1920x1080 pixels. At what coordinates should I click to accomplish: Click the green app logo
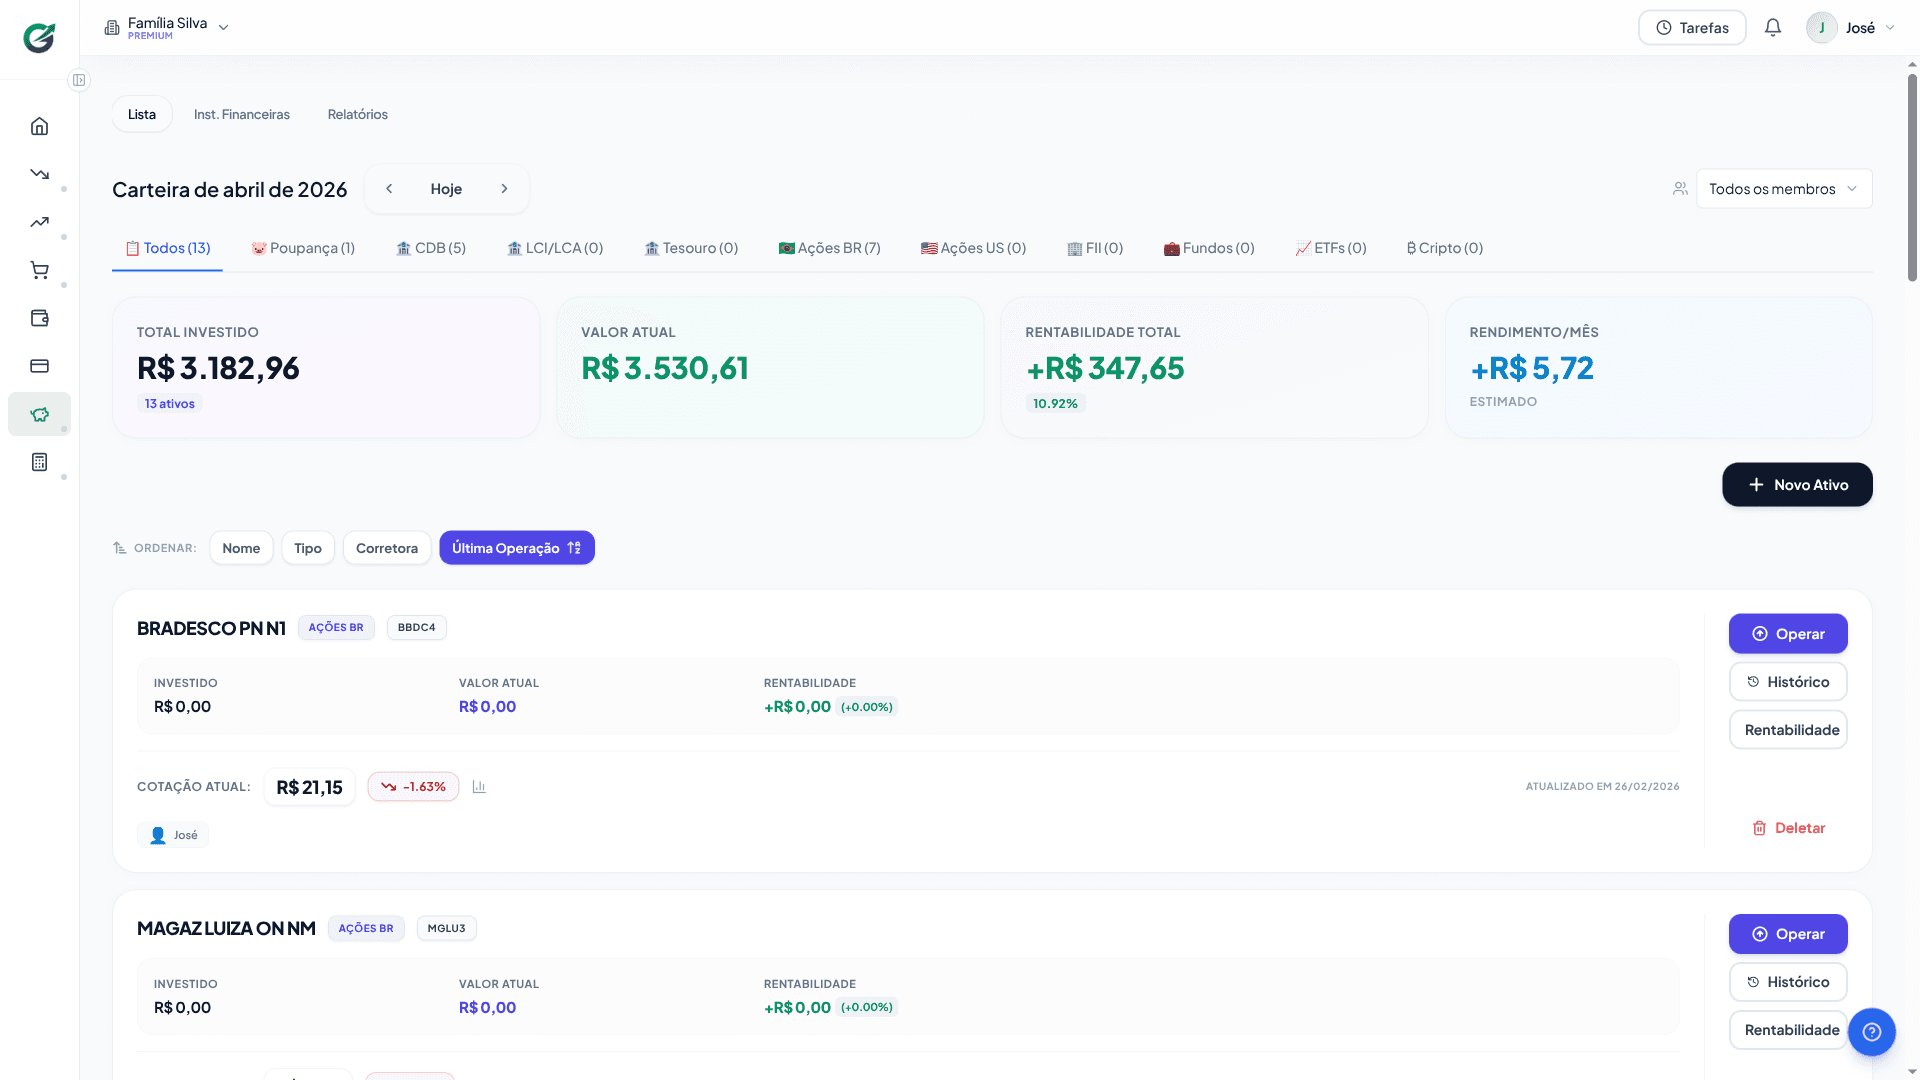click(39, 38)
